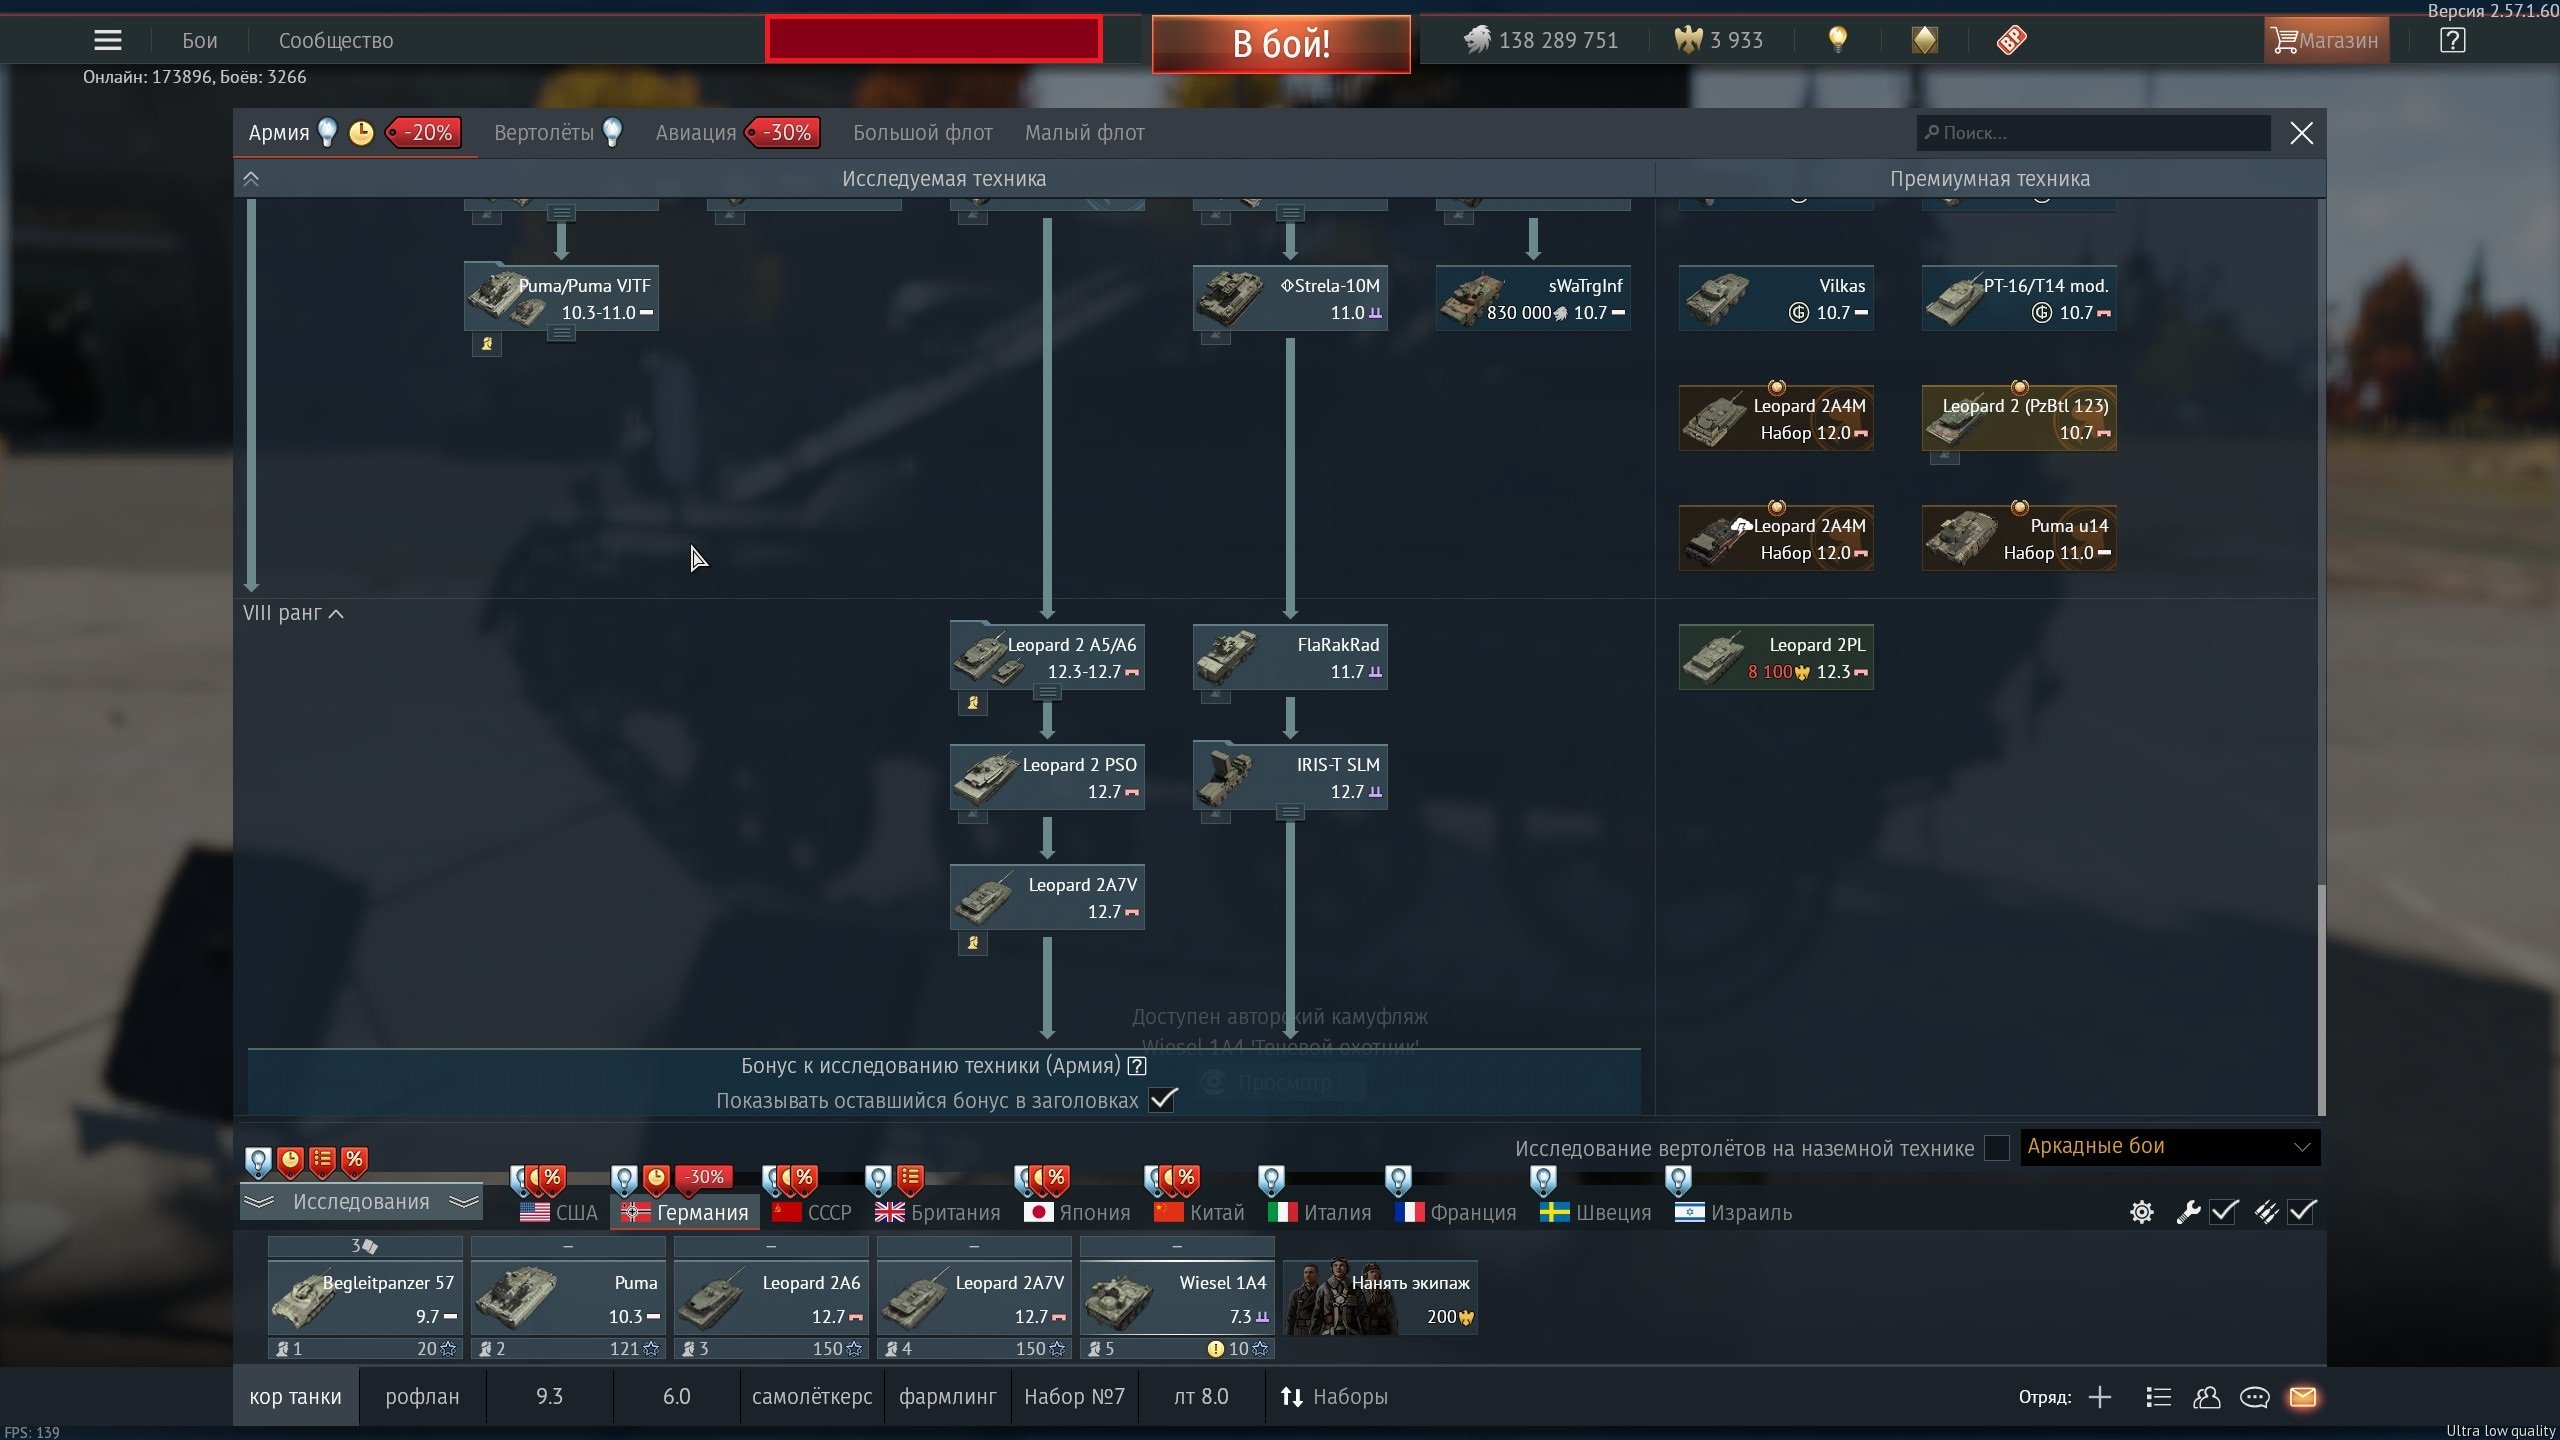2560x1440 pixels.
Task: Click the plus icon next to Отряд
Action: pyautogui.click(x=2100, y=1397)
